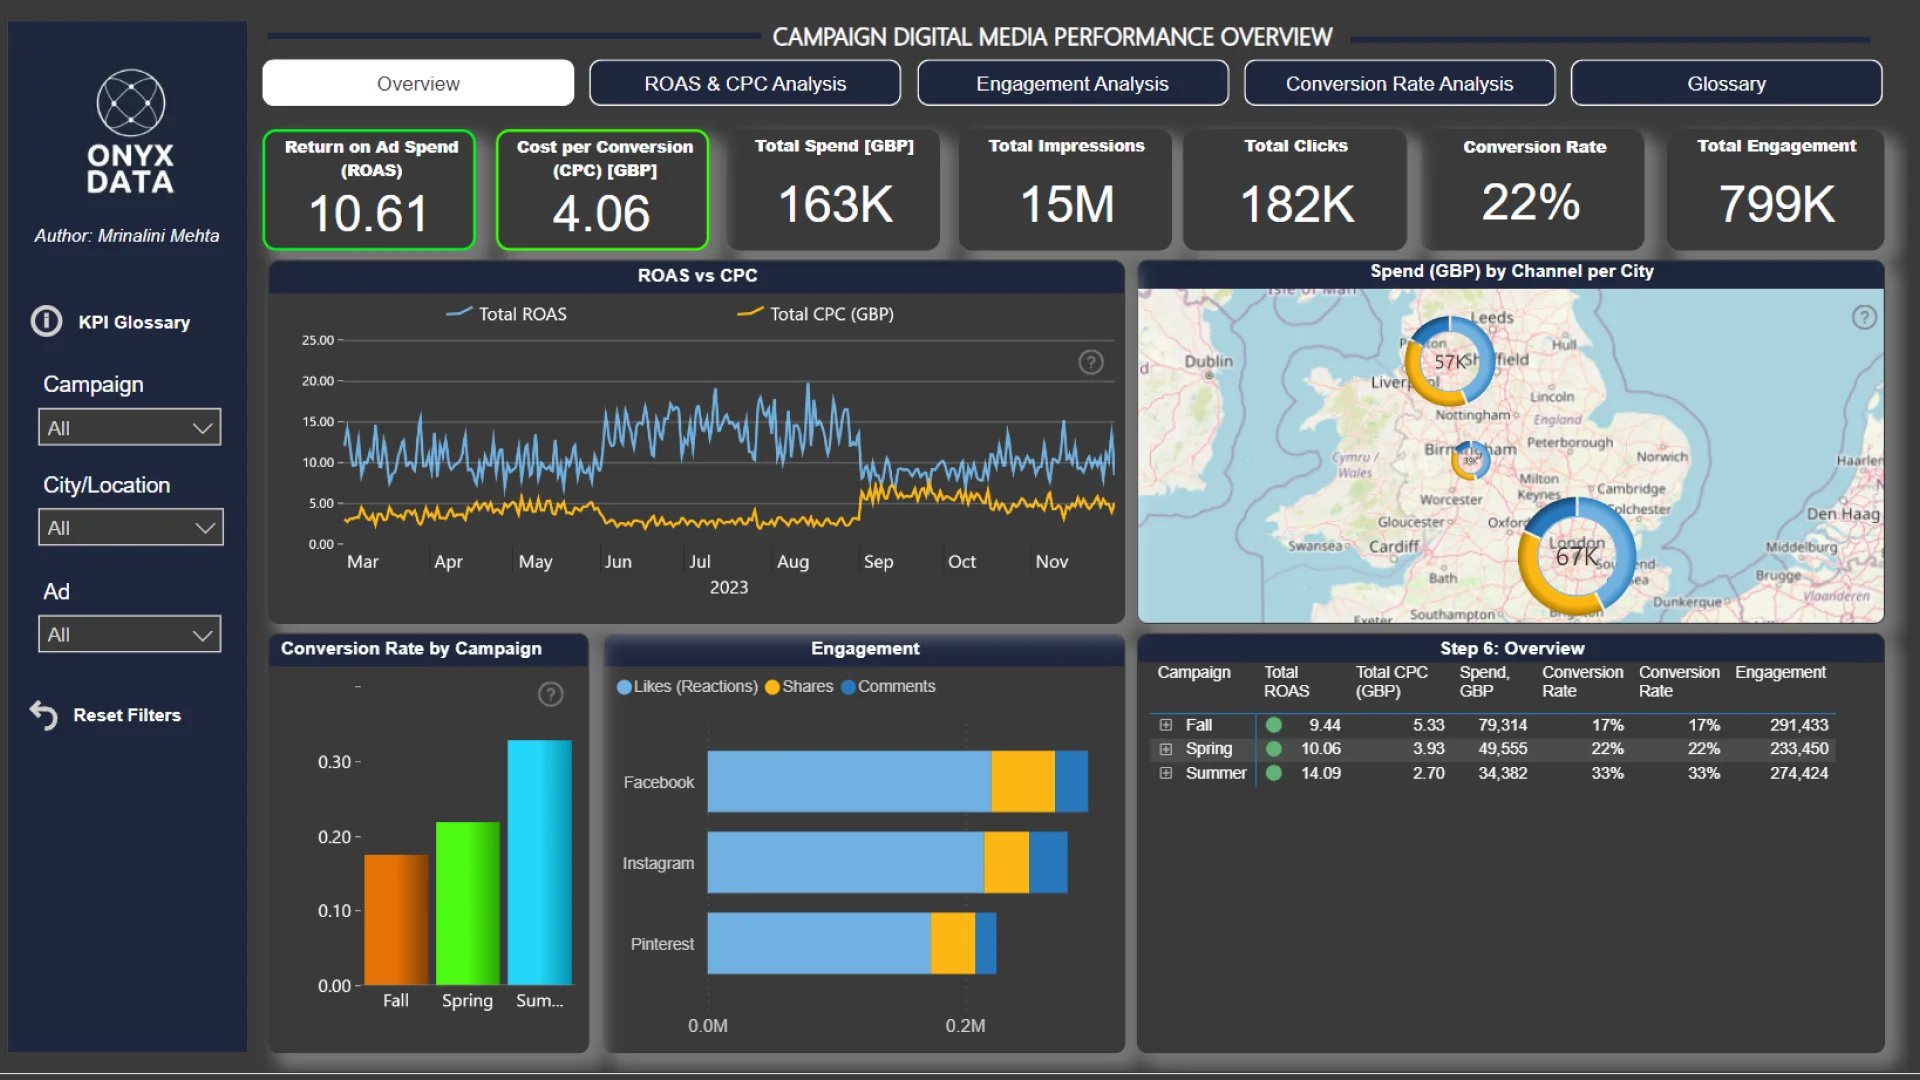The width and height of the screenshot is (1920, 1080).
Task: Click the Instagram axis label
Action: [658, 863]
